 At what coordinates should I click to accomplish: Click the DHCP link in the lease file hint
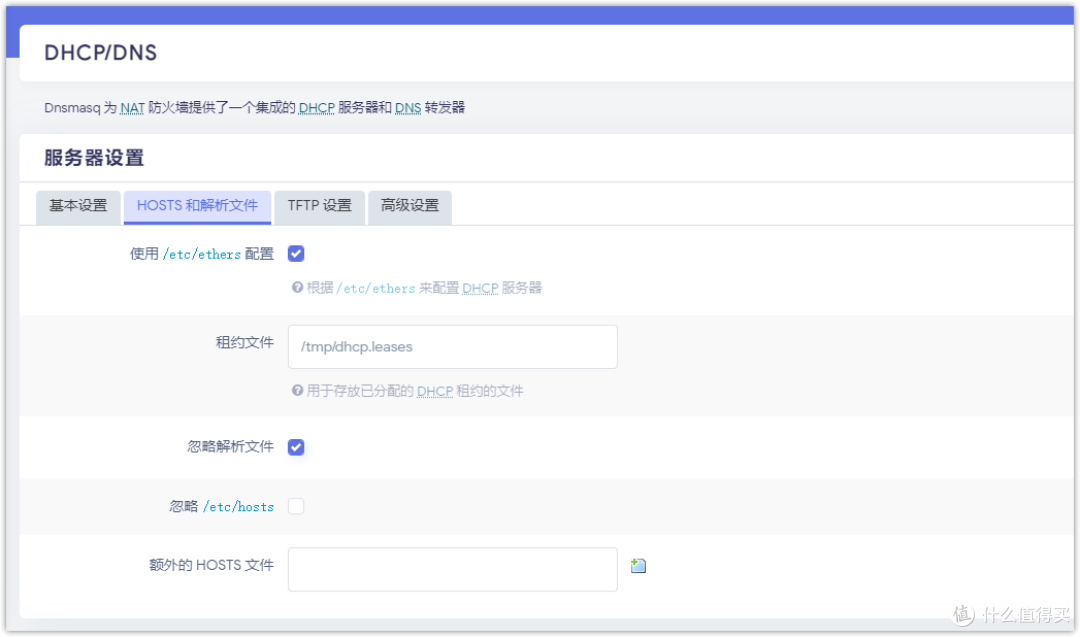point(435,391)
